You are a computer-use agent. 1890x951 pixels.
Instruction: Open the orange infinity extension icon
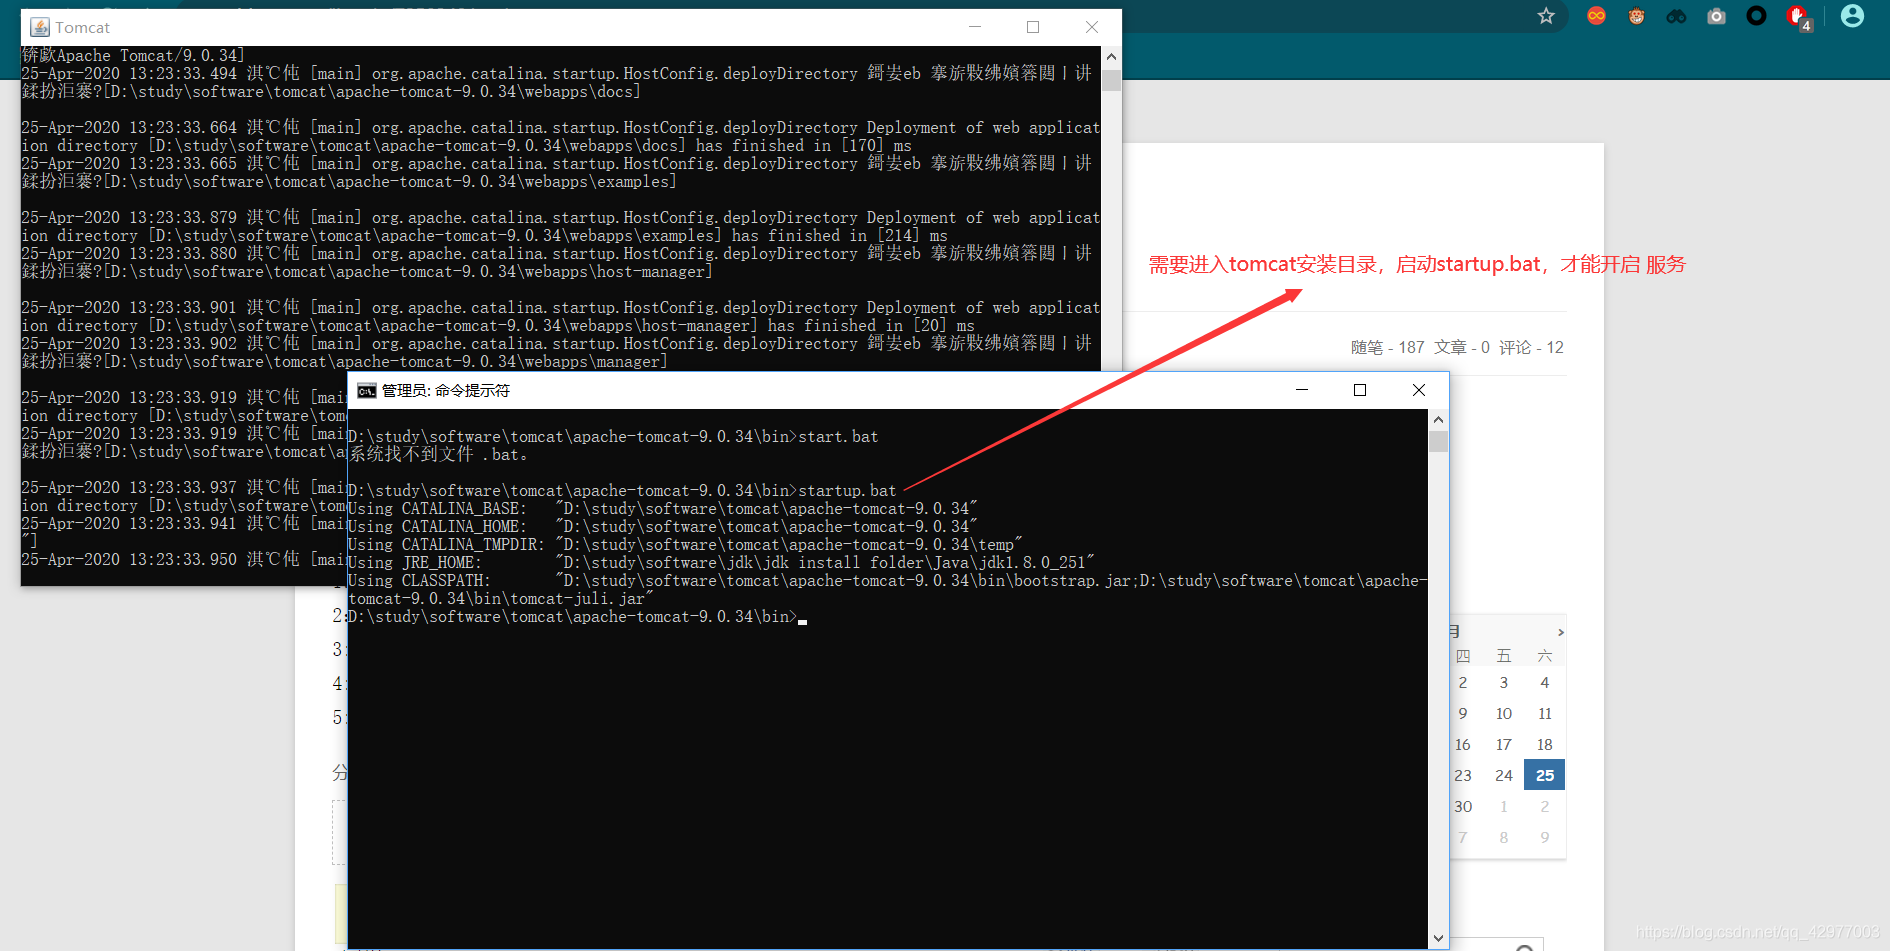[x=1596, y=16]
